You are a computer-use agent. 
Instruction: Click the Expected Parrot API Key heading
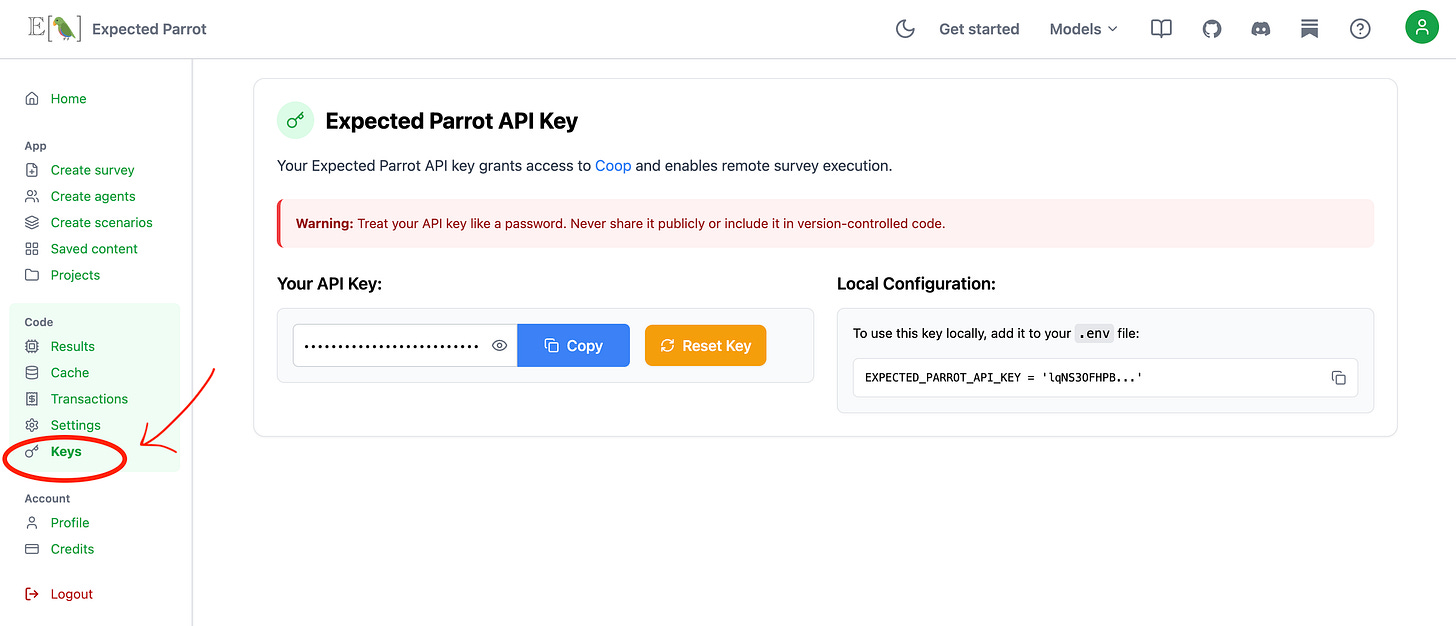click(452, 121)
